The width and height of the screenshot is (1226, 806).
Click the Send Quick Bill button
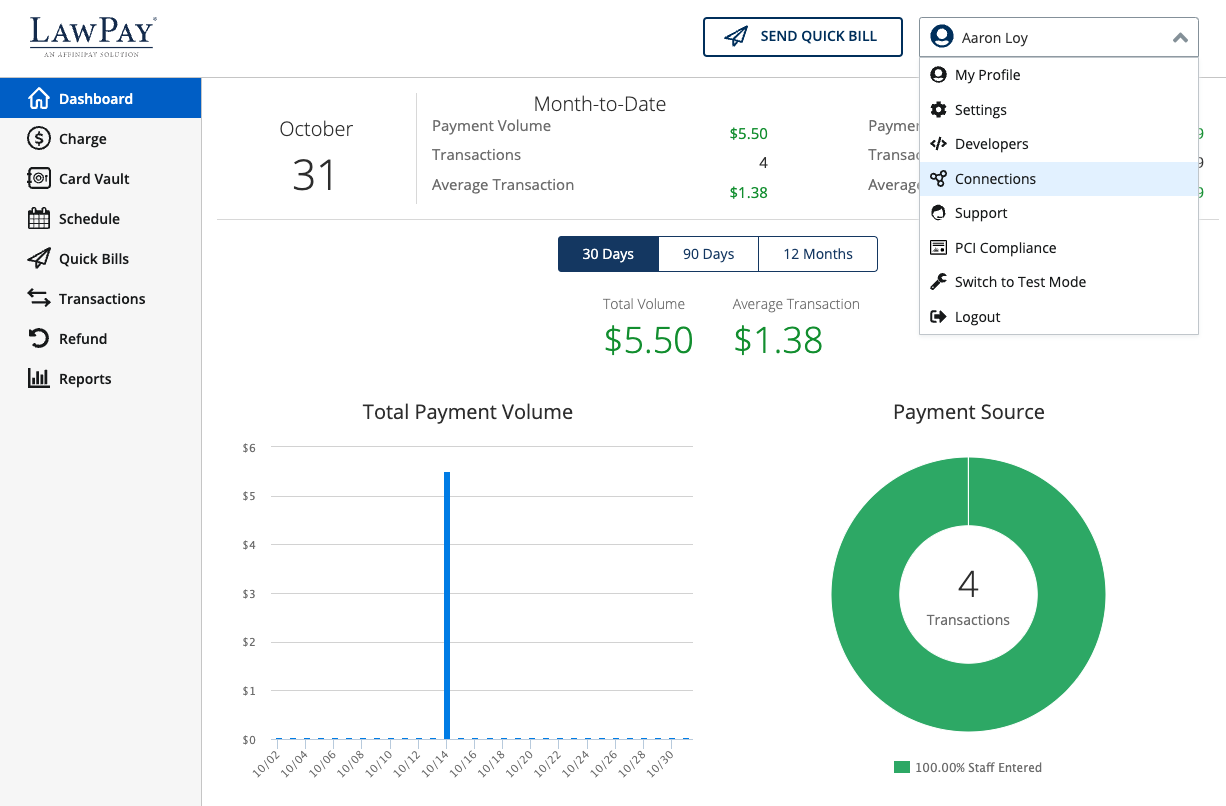tap(802, 37)
